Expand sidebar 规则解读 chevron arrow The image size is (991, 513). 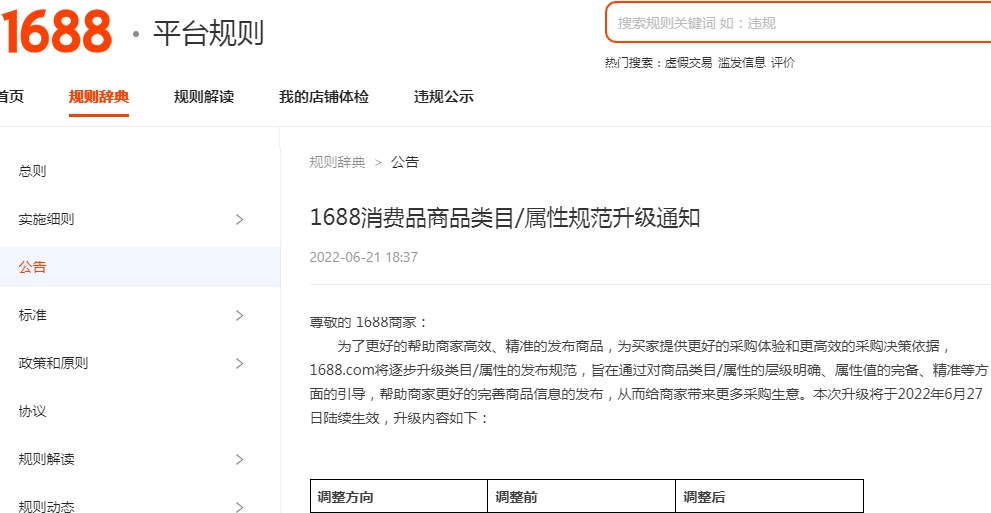pyautogui.click(x=240, y=459)
